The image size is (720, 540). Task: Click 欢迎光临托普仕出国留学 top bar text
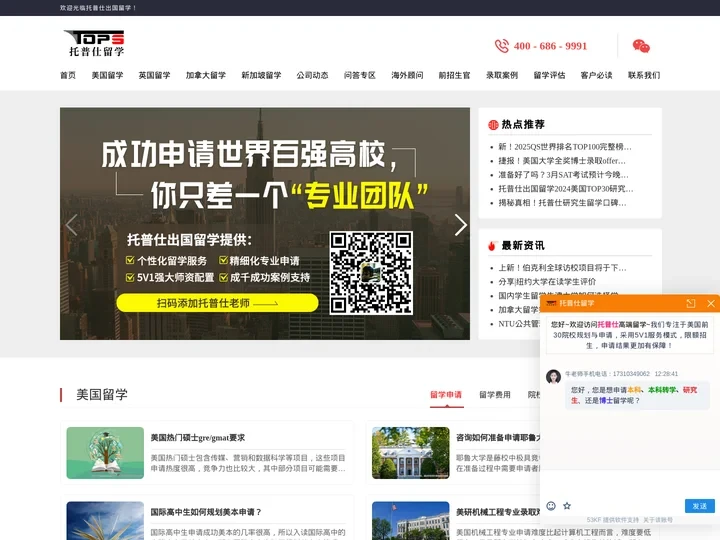click(98, 8)
